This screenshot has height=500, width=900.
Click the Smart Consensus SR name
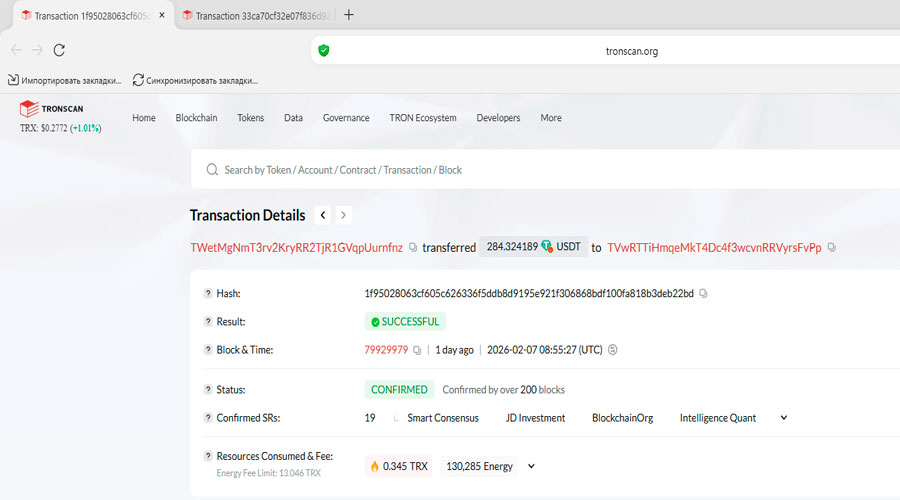point(443,418)
